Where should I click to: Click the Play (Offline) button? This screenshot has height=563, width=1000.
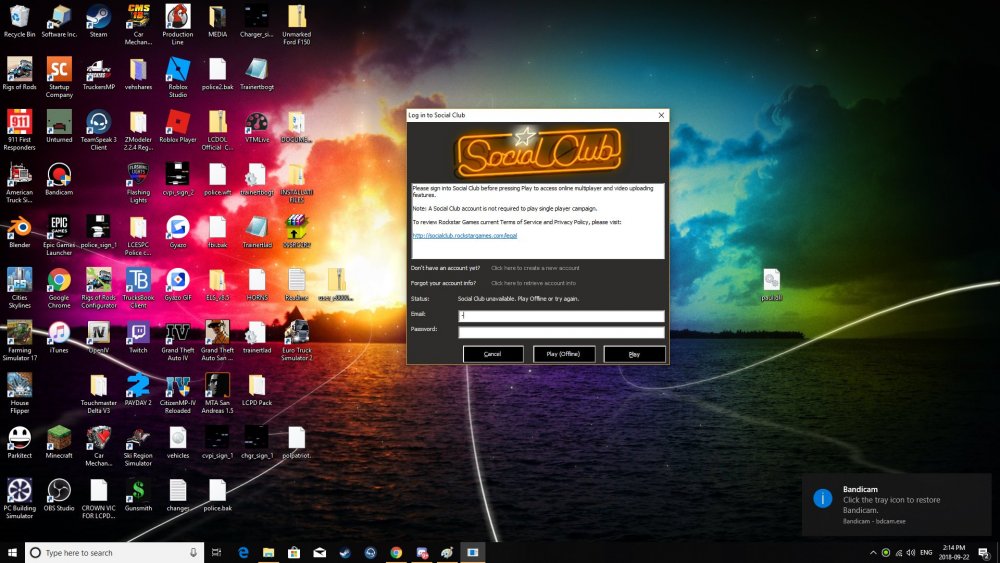564,354
